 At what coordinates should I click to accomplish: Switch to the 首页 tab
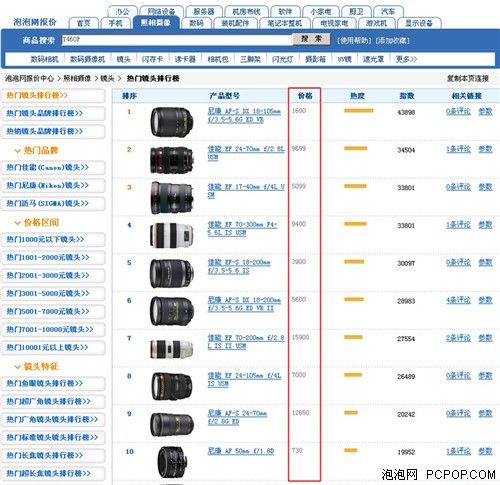coord(83,23)
